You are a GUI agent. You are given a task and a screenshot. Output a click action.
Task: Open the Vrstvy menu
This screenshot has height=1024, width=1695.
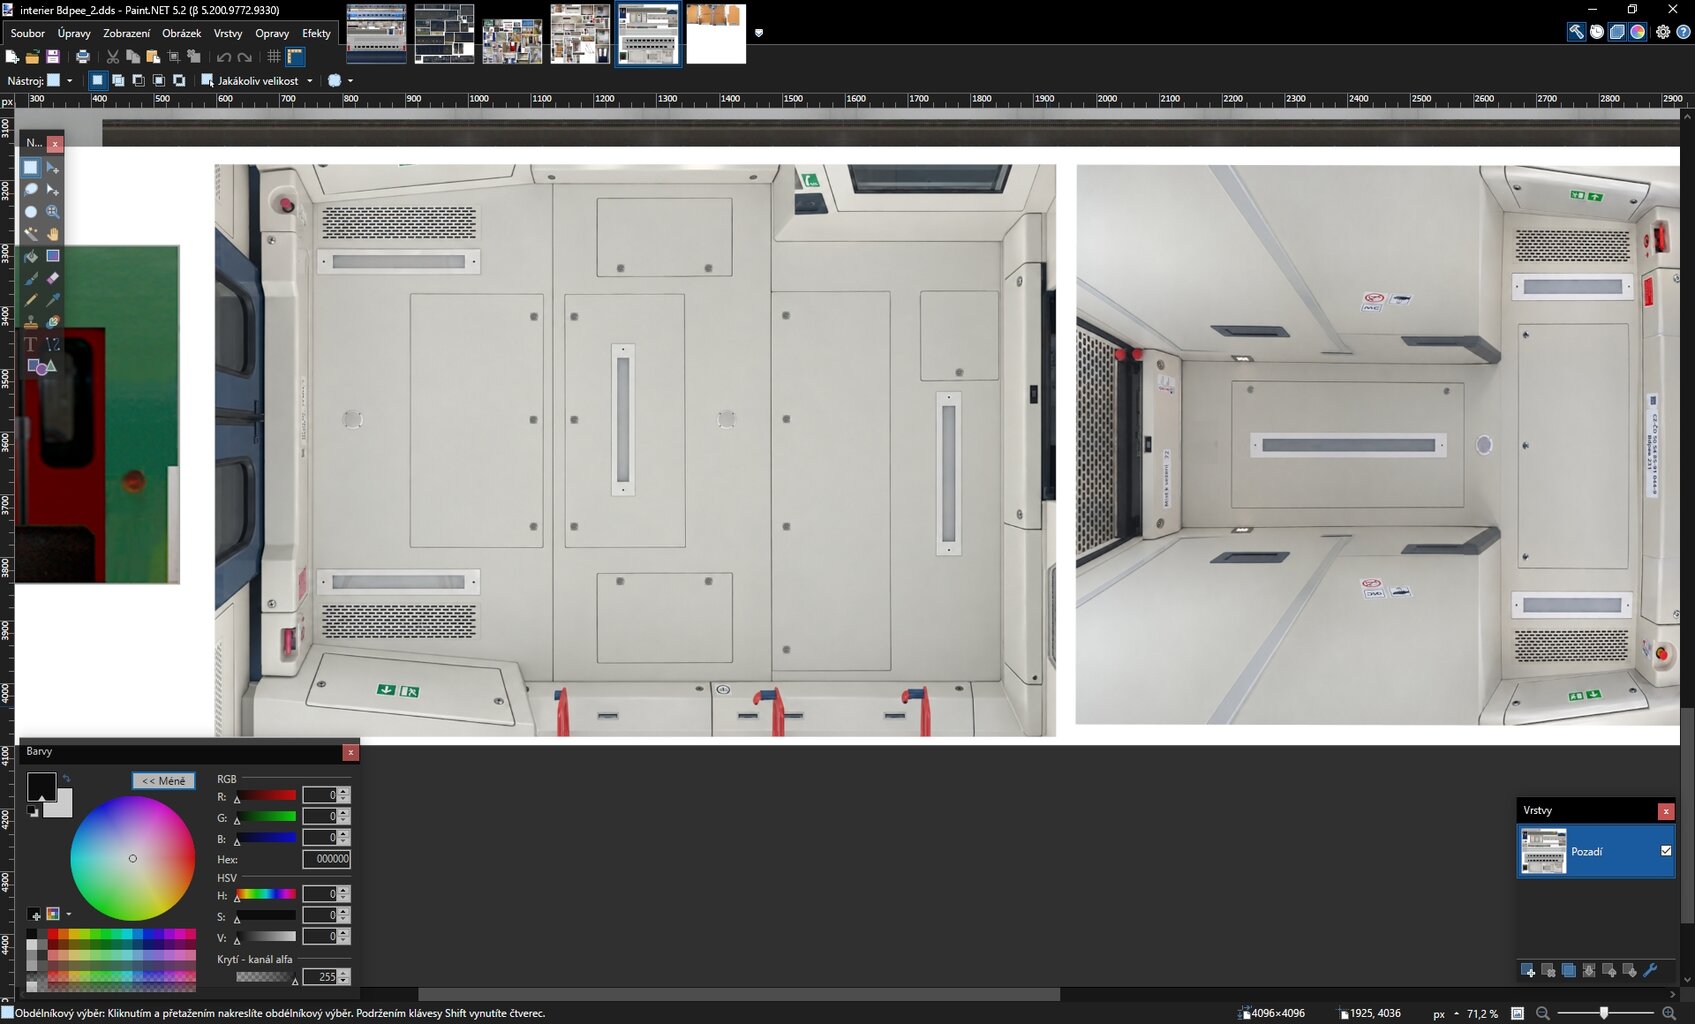pos(228,33)
